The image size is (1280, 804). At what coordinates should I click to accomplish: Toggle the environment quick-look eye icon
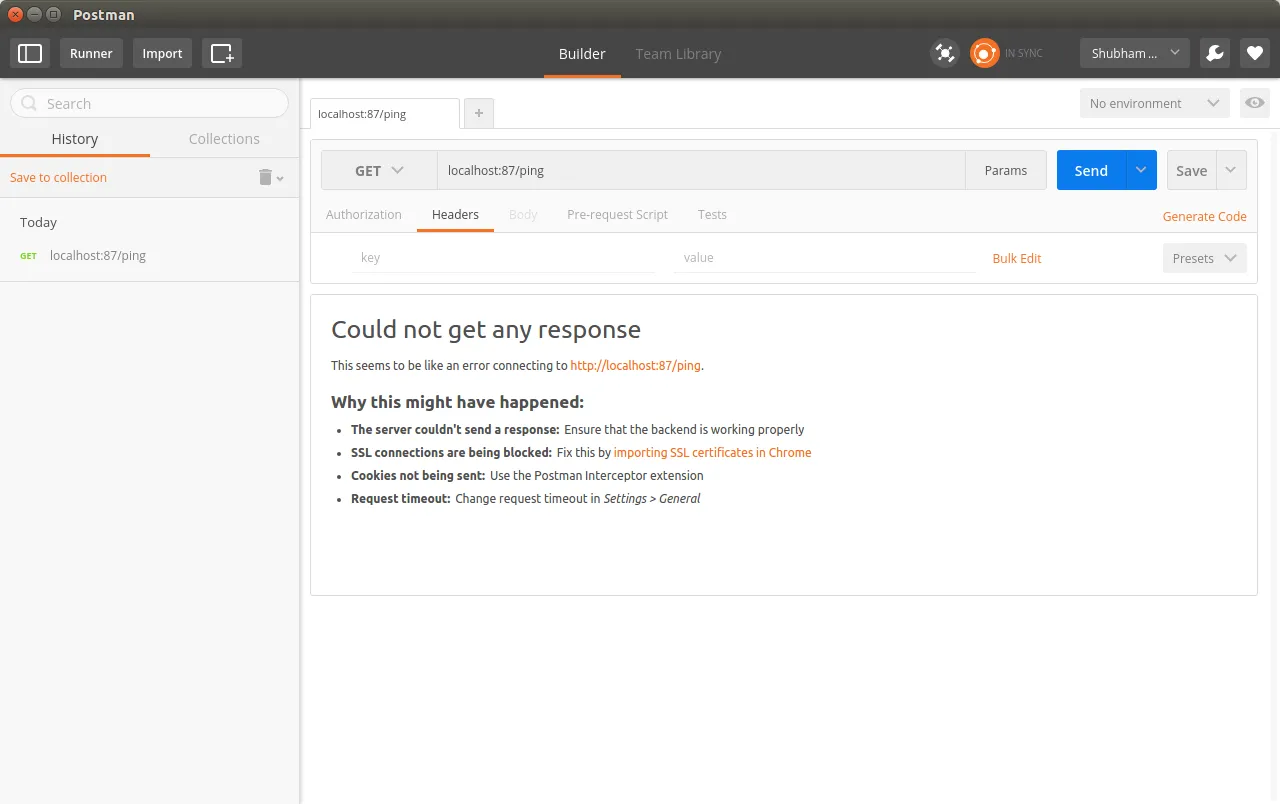pyautogui.click(x=1255, y=103)
